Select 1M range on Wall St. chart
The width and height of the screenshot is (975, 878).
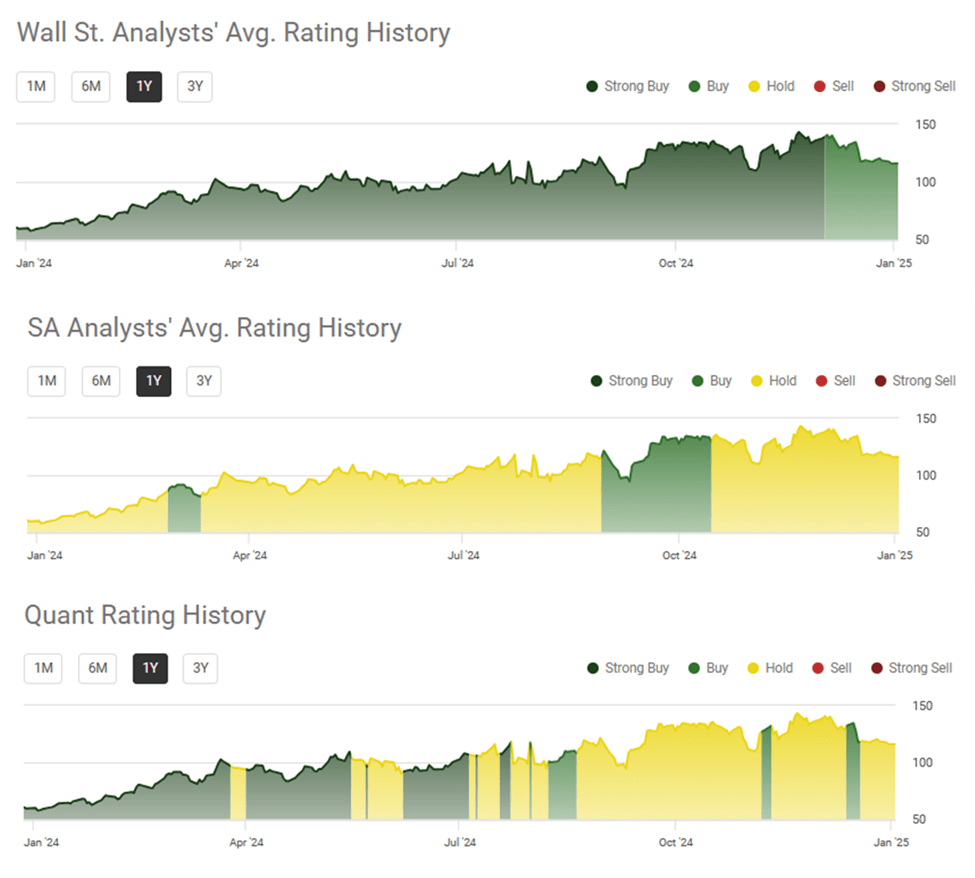click(36, 87)
